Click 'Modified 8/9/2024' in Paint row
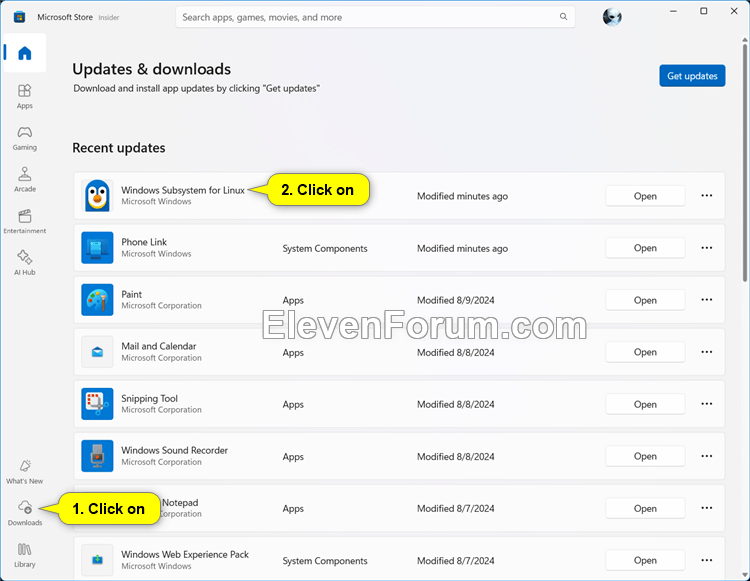 455,300
